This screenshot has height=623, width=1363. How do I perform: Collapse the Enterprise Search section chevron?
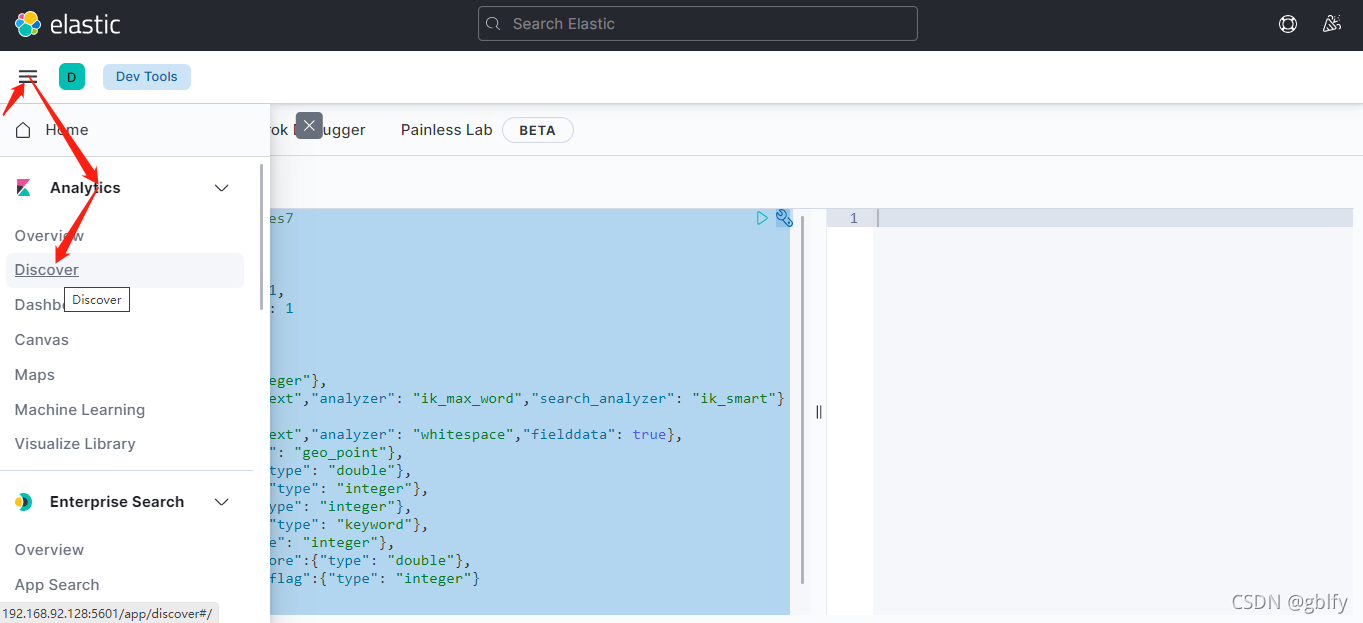click(x=222, y=502)
